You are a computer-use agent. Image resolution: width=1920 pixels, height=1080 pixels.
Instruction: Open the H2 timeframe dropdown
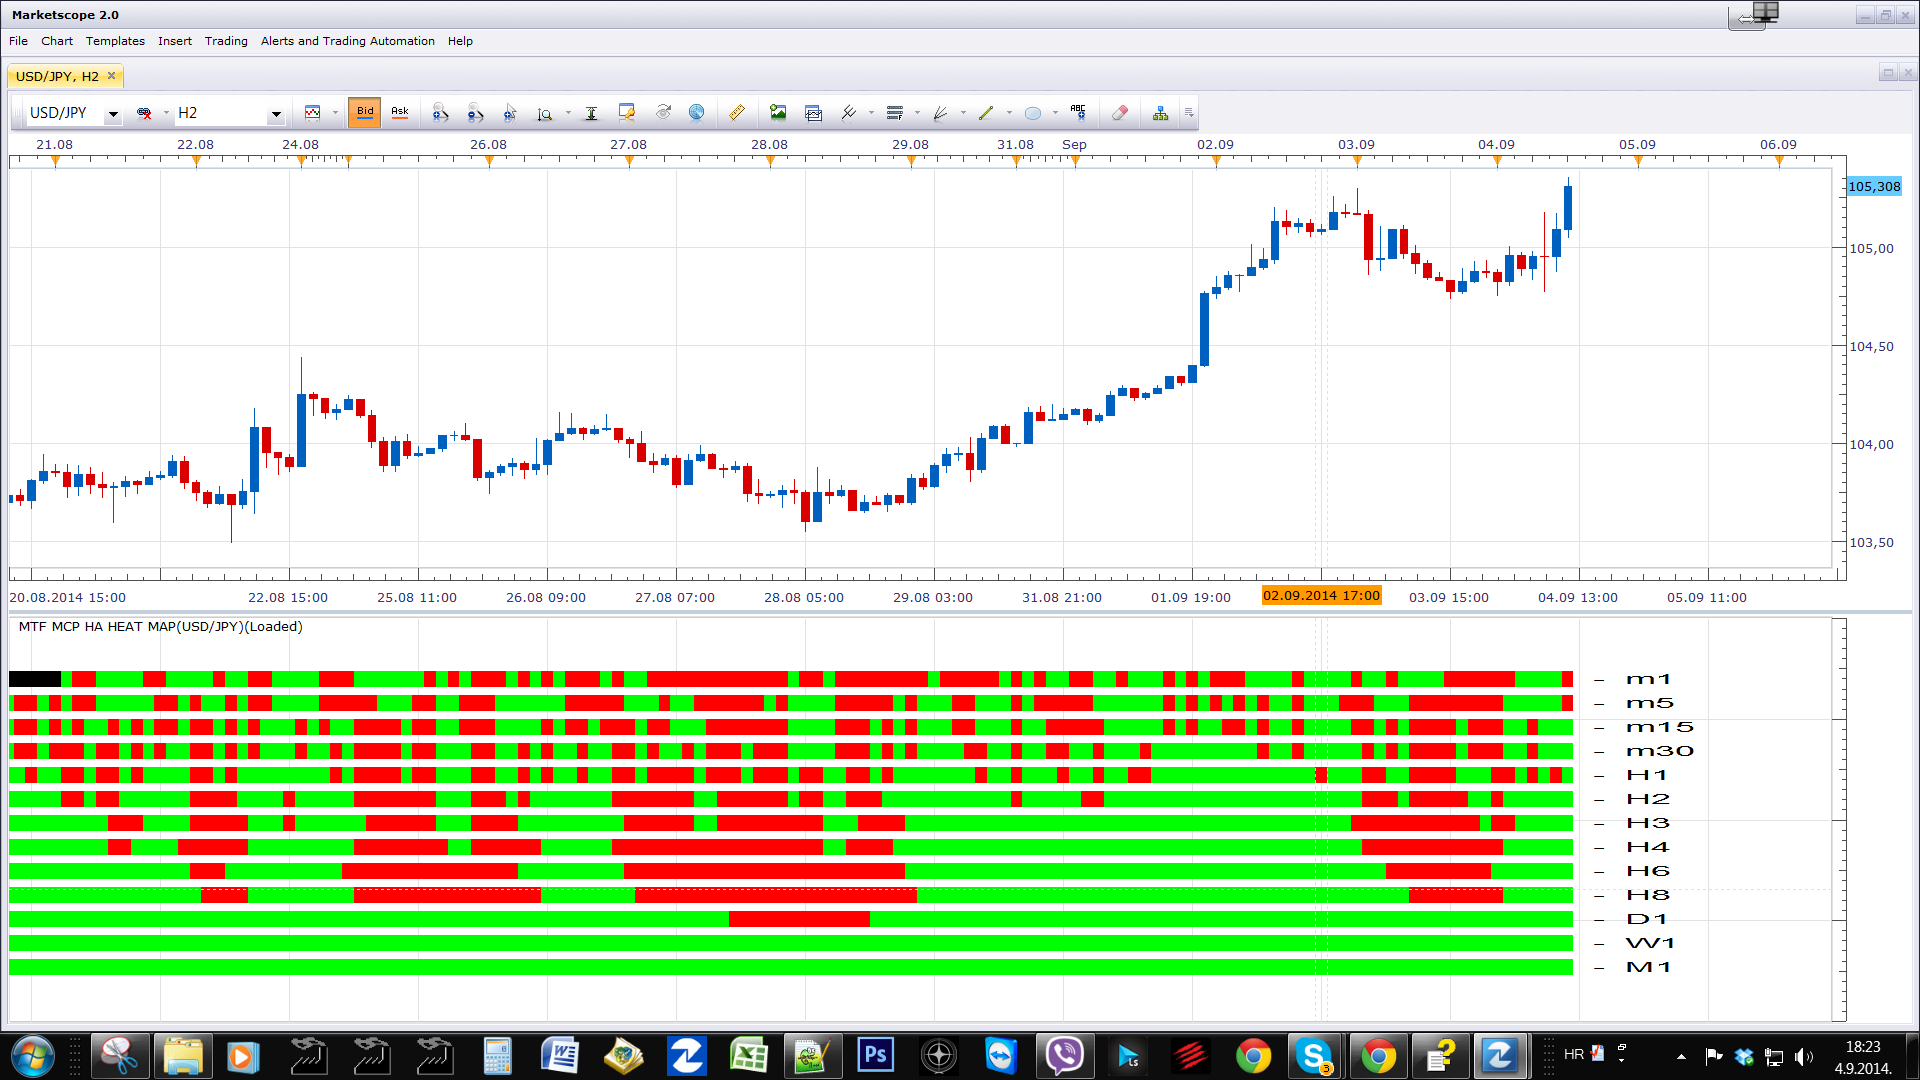click(x=276, y=114)
